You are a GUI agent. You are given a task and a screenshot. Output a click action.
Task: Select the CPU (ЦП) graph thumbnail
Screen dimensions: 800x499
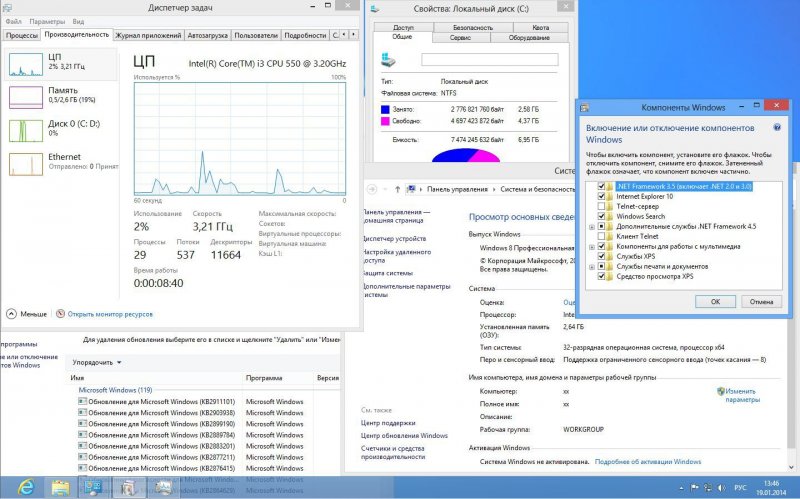(26, 64)
